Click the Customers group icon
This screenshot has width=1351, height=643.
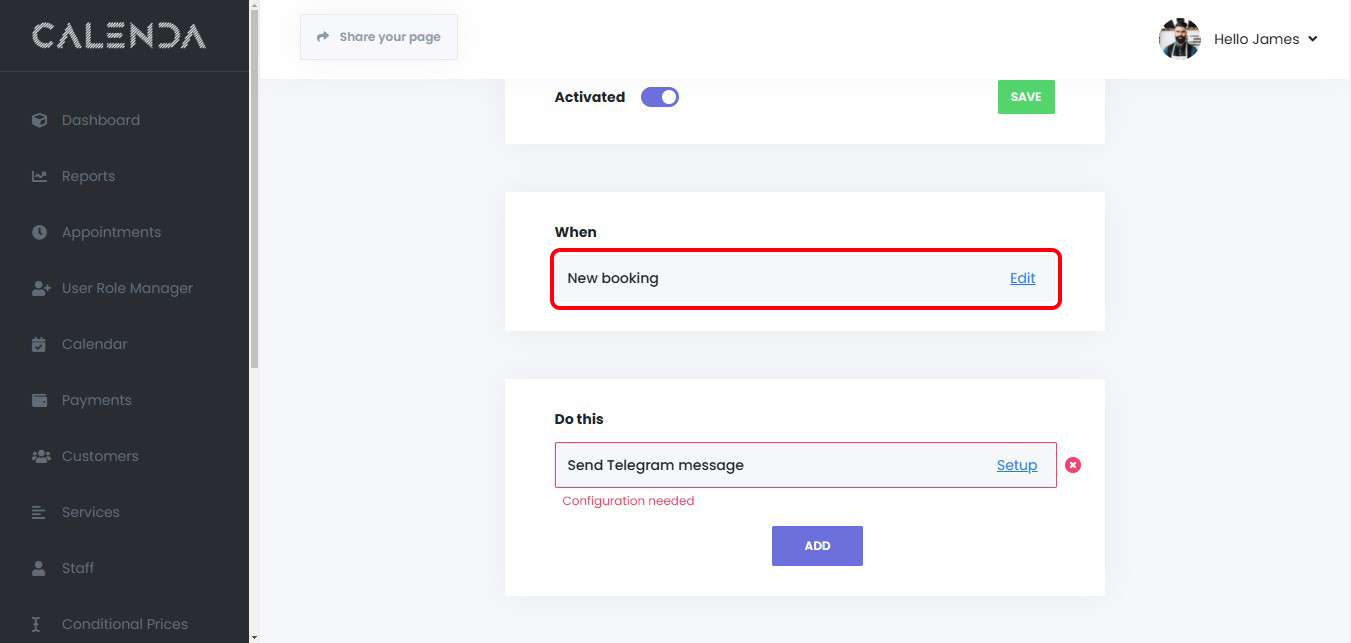click(x=40, y=456)
